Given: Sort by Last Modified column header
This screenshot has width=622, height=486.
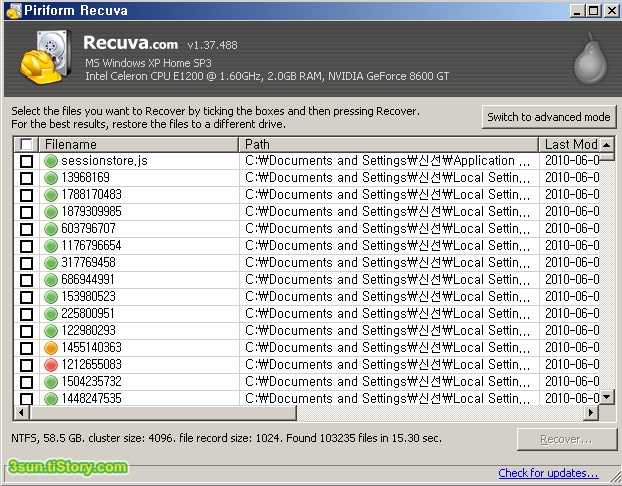Looking at the screenshot, I should pyautogui.click(x=569, y=144).
